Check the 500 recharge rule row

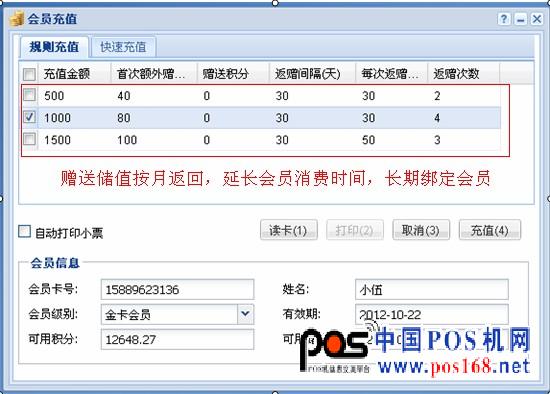coord(29,95)
